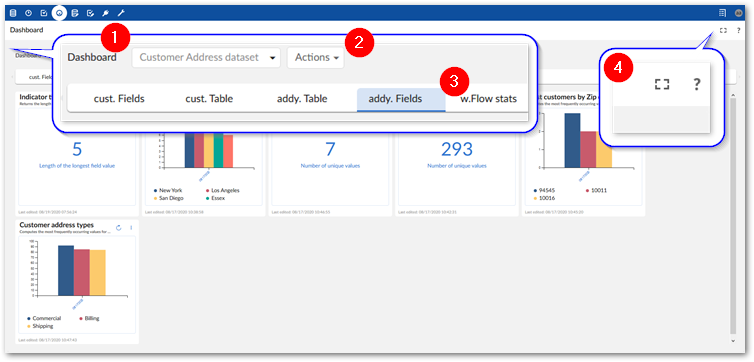Click the Billing legend entry

[x=89, y=318]
